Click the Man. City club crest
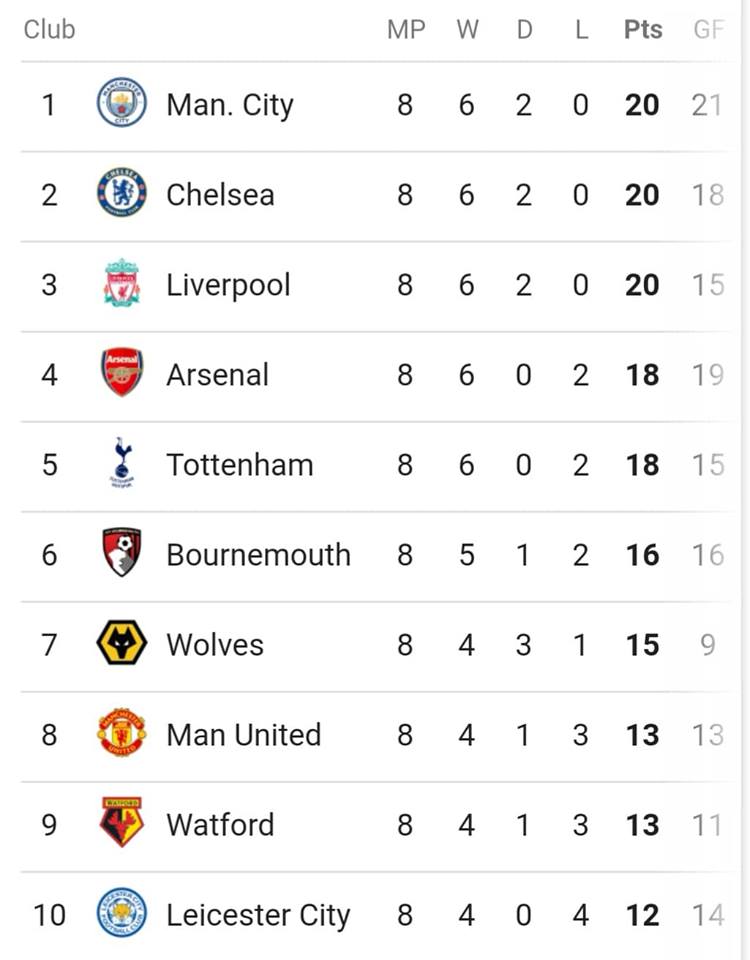Viewport: 750px width, 960px height. (122, 103)
